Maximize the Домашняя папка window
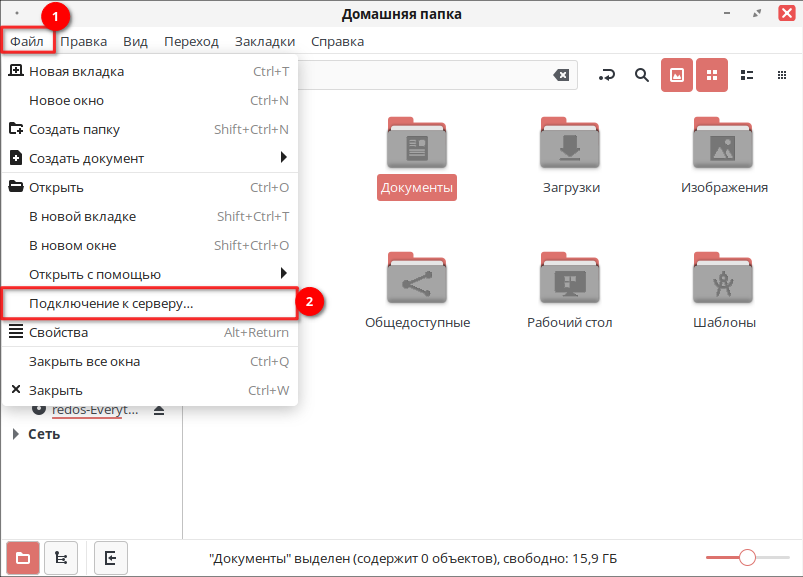The height and width of the screenshot is (577, 803). coord(757,13)
